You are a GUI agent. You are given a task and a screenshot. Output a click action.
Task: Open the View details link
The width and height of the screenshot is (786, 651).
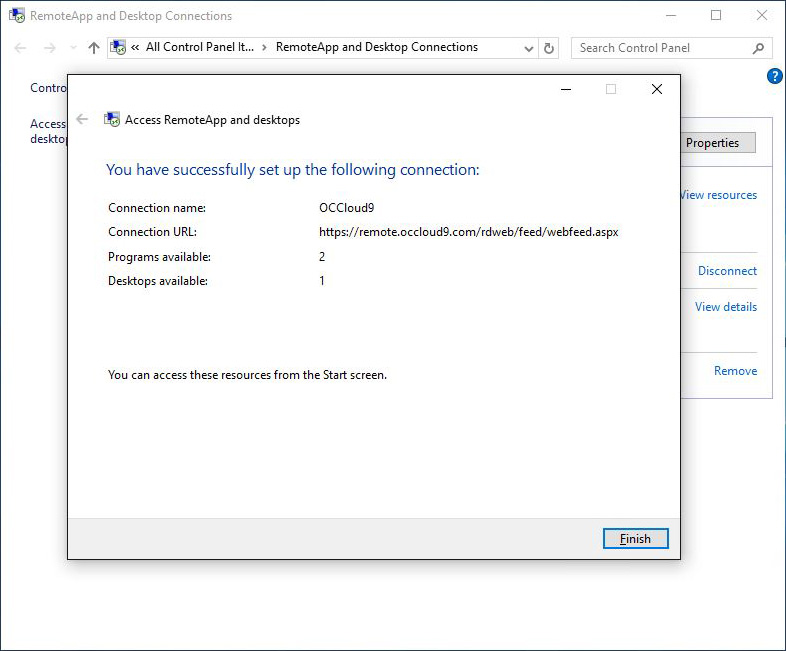726,307
